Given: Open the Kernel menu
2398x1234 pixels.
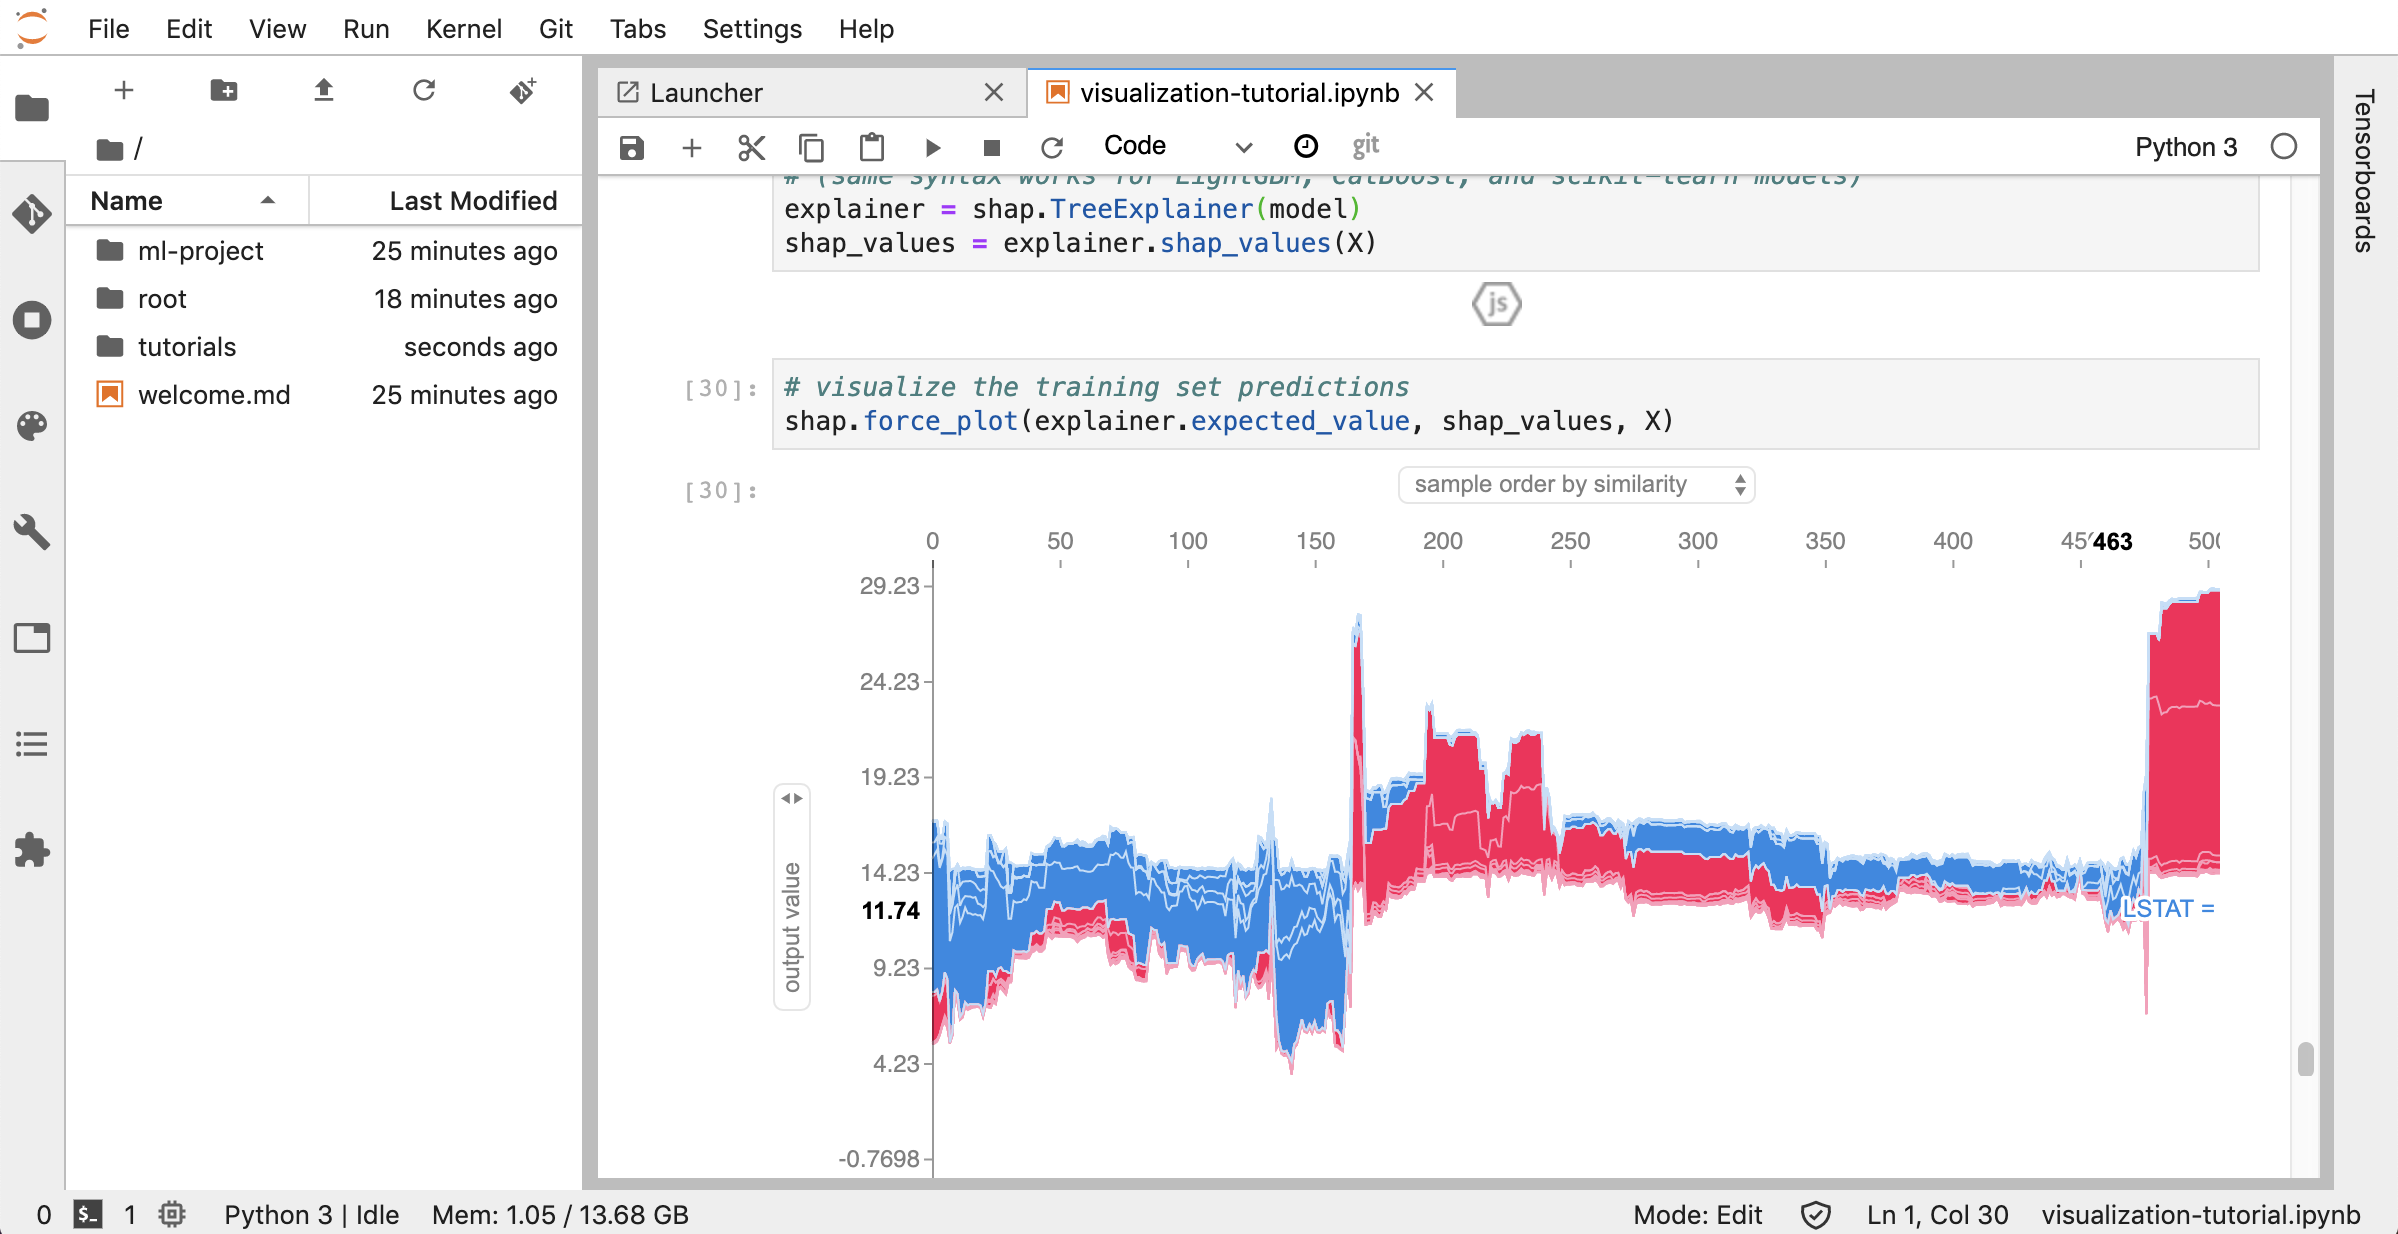Looking at the screenshot, I should click(463, 29).
